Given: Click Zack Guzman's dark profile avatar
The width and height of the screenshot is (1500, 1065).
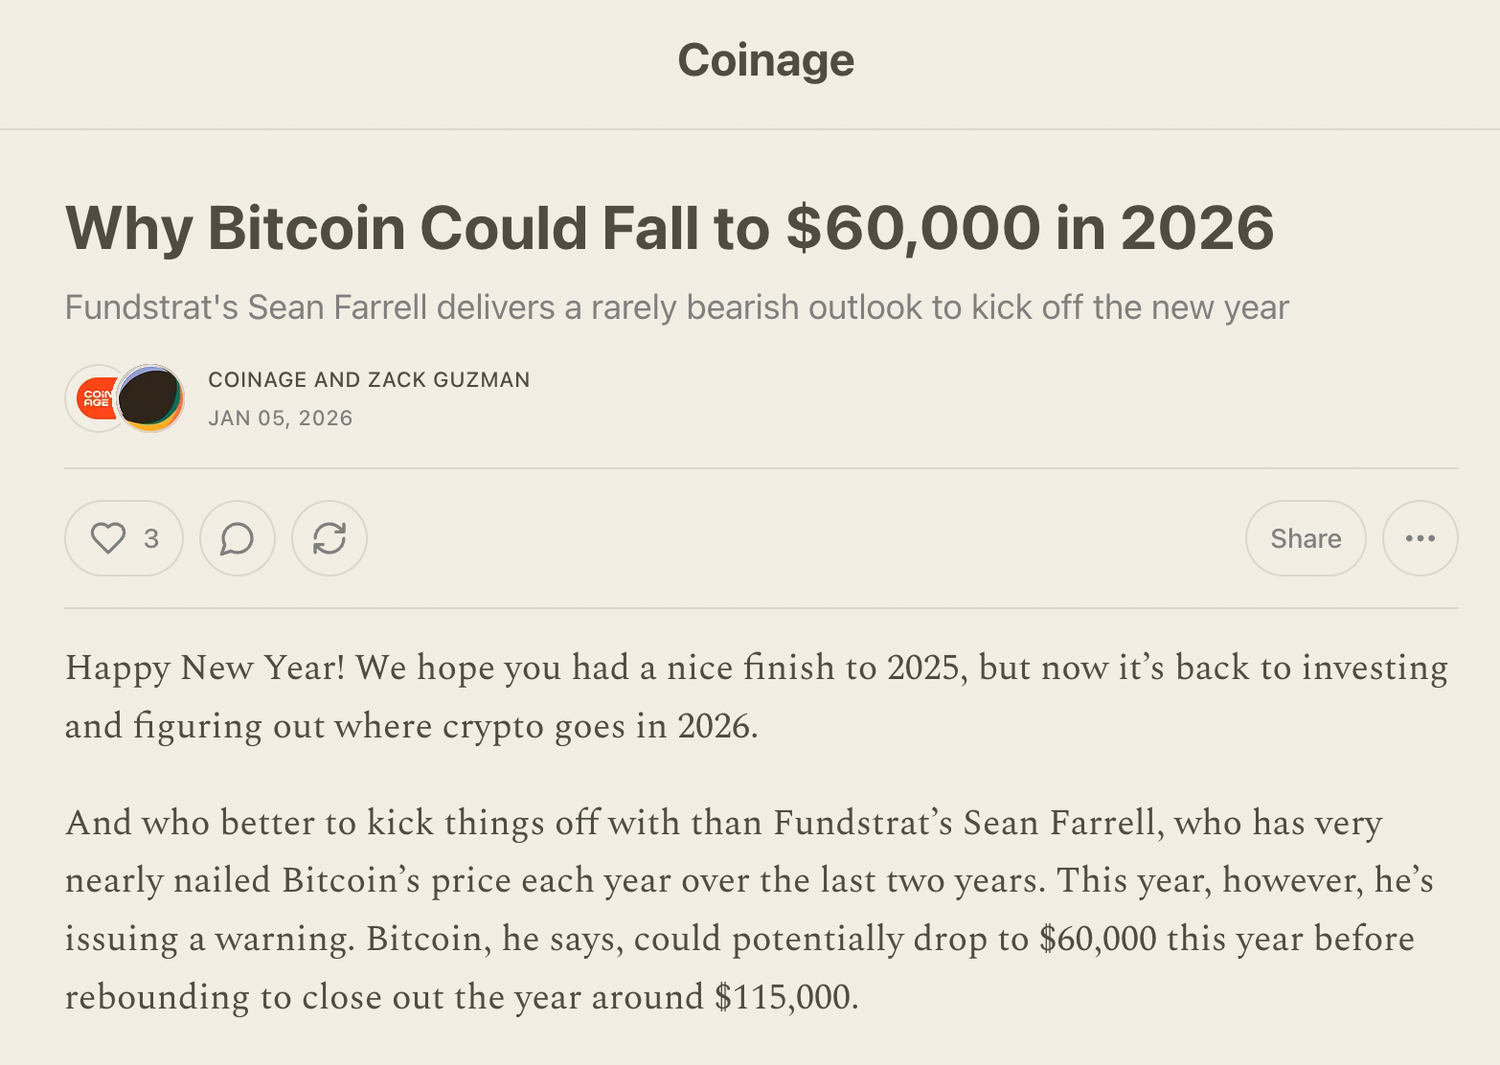Looking at the screenshot, I should (151, 398).
